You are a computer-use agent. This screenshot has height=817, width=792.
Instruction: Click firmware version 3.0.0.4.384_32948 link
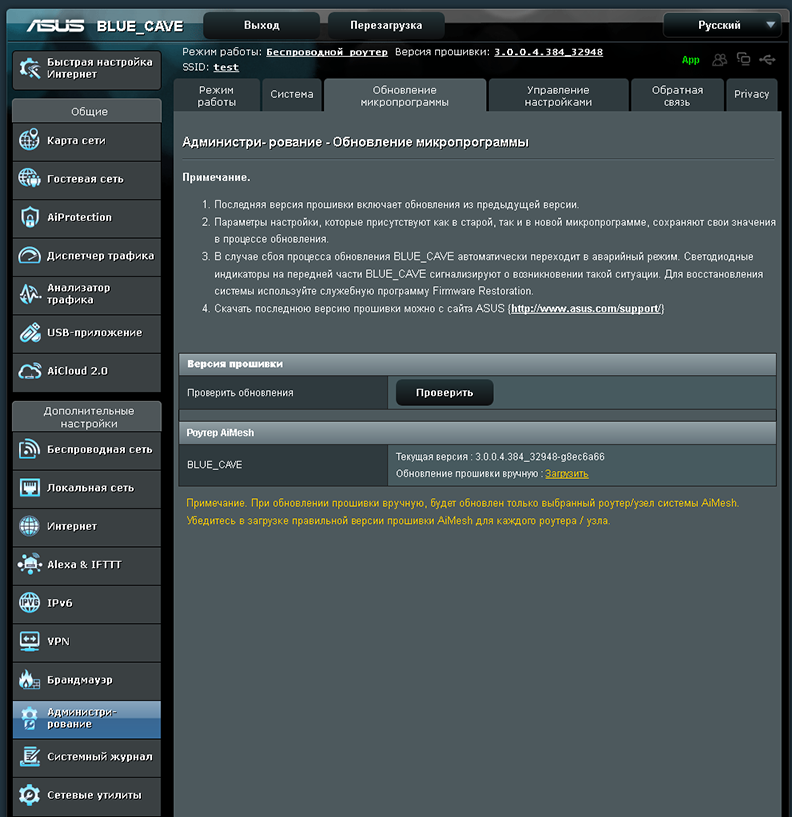548,52
